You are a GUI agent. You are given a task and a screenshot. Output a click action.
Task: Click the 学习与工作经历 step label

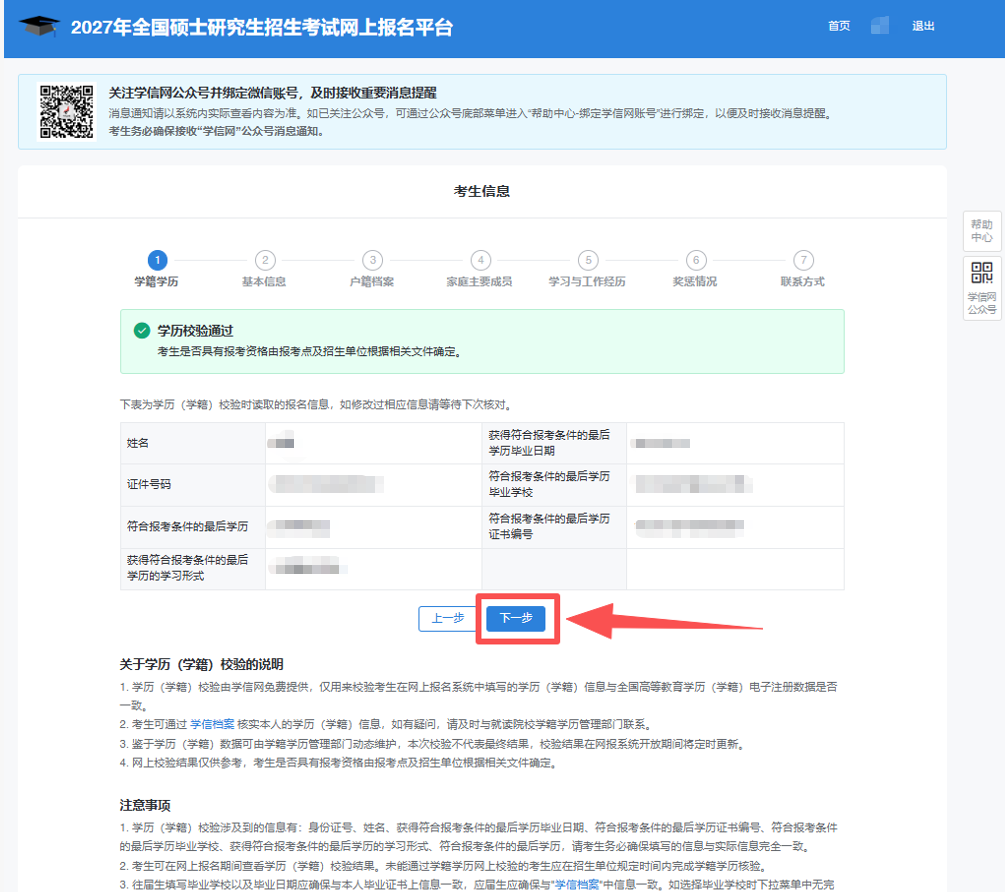coord(587,281)
